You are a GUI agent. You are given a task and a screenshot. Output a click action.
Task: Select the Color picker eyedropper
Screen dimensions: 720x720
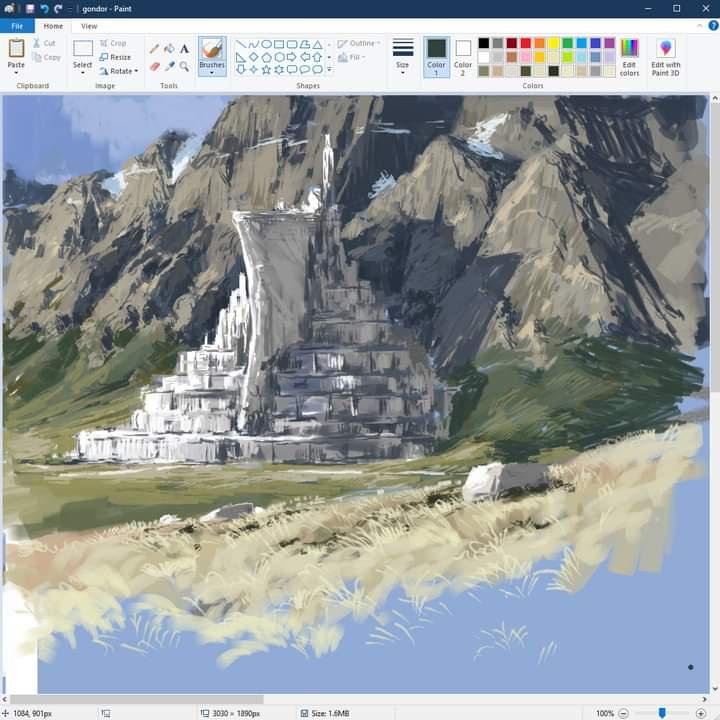click(169, 67)
